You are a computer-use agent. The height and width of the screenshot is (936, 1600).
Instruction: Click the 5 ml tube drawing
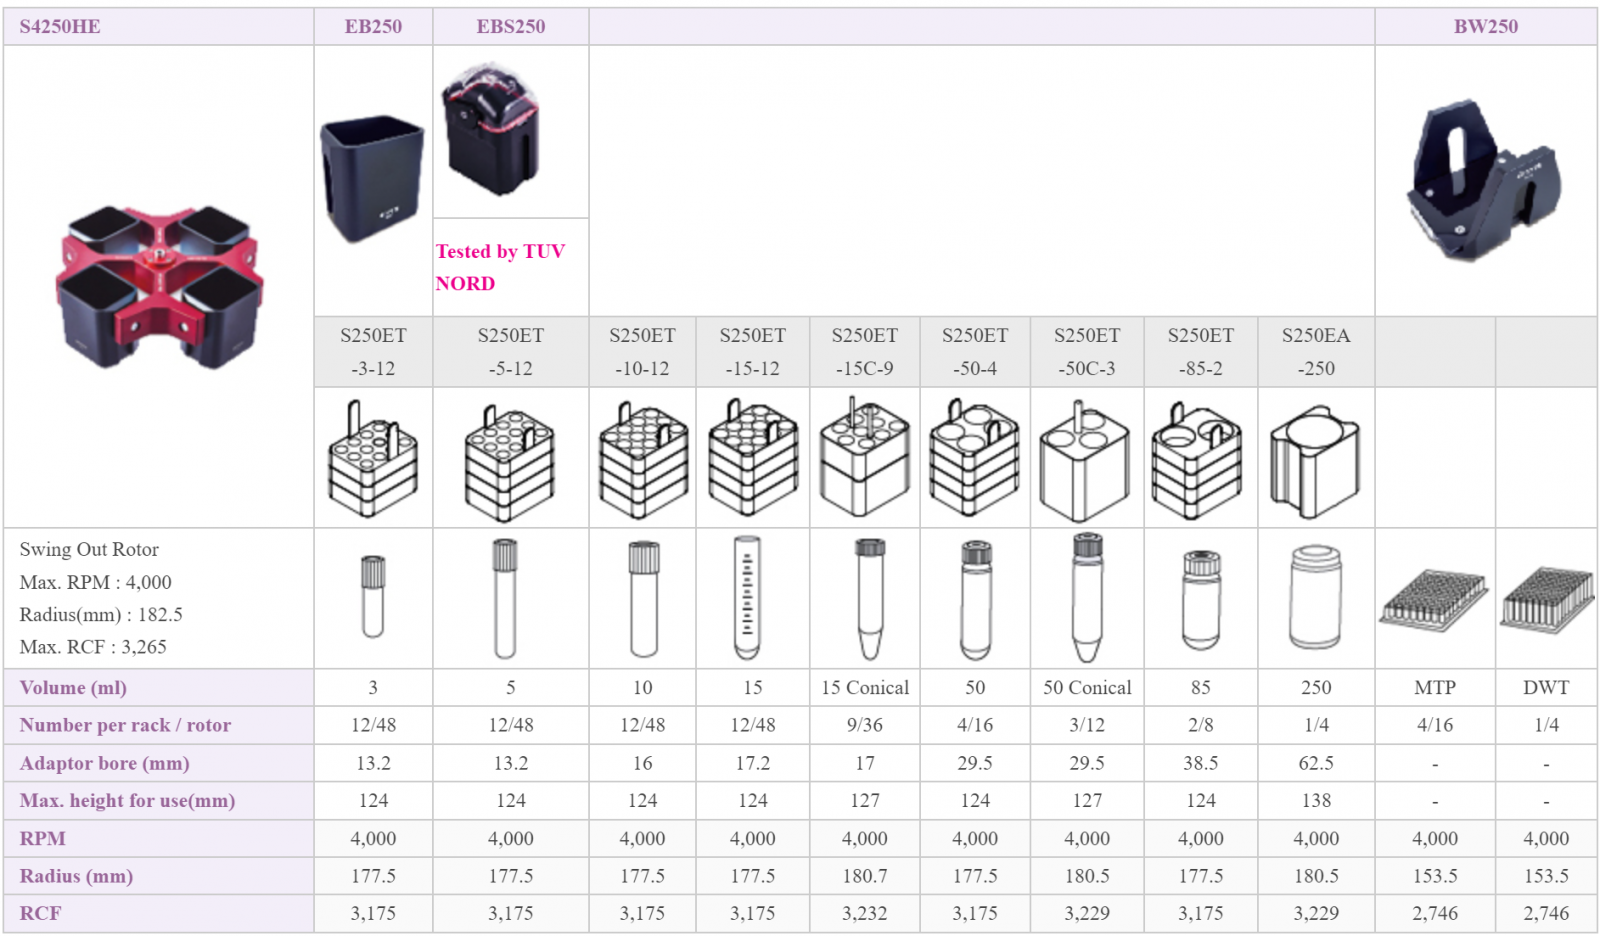(505, 598)
